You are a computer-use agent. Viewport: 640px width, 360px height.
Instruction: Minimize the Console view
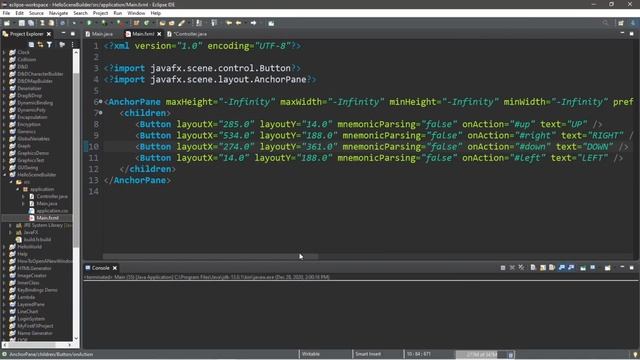click(622, 267)
